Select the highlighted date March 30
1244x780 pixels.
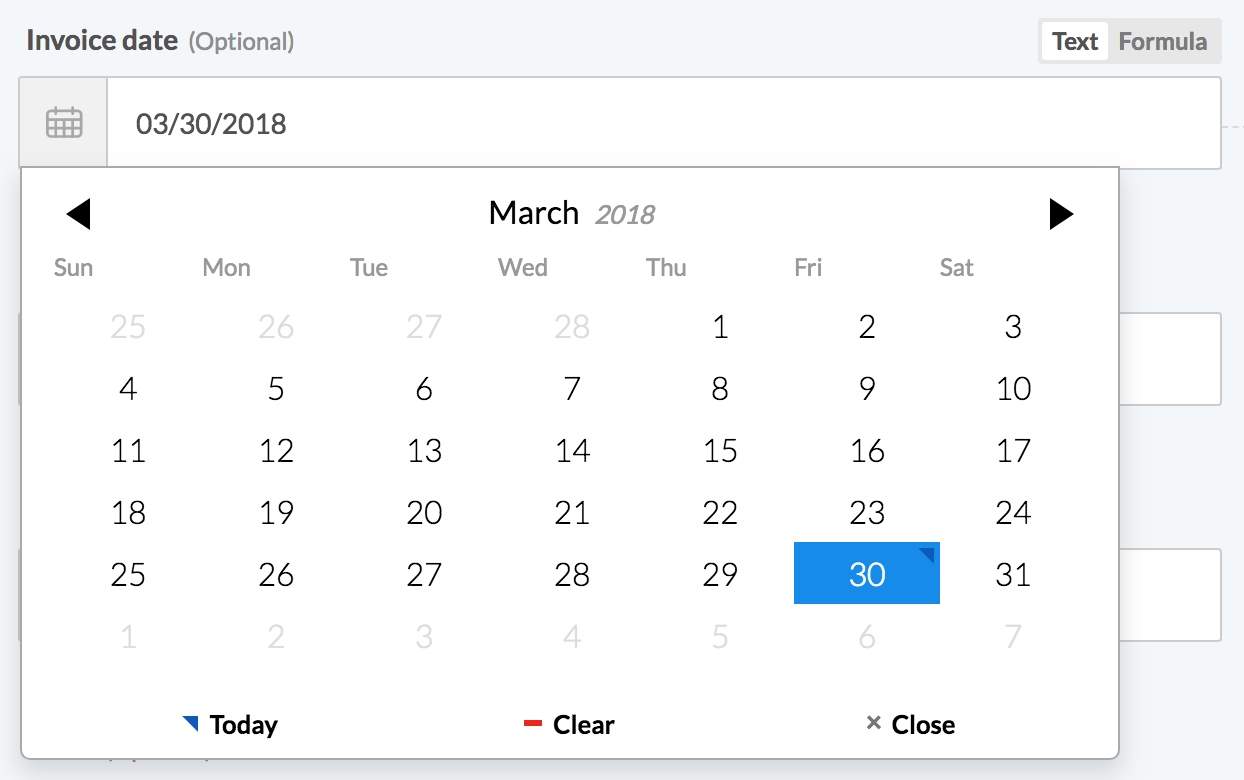coord(866,574)
